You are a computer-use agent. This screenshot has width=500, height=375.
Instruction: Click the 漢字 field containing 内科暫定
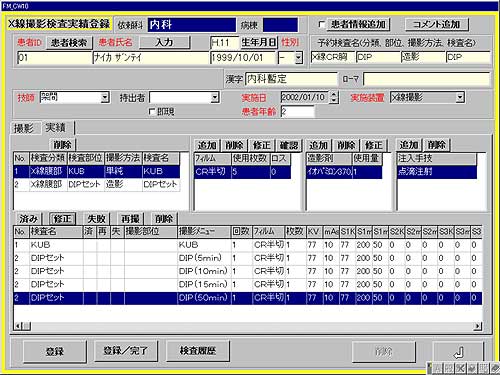(291, 79)
